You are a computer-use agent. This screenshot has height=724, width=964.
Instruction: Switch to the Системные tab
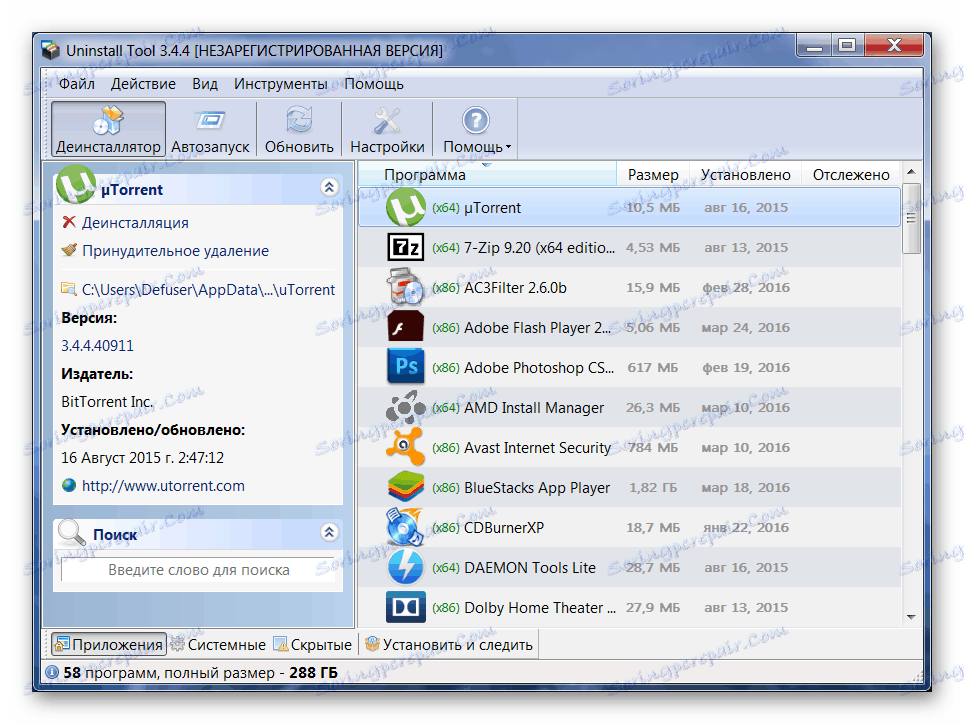218,644
